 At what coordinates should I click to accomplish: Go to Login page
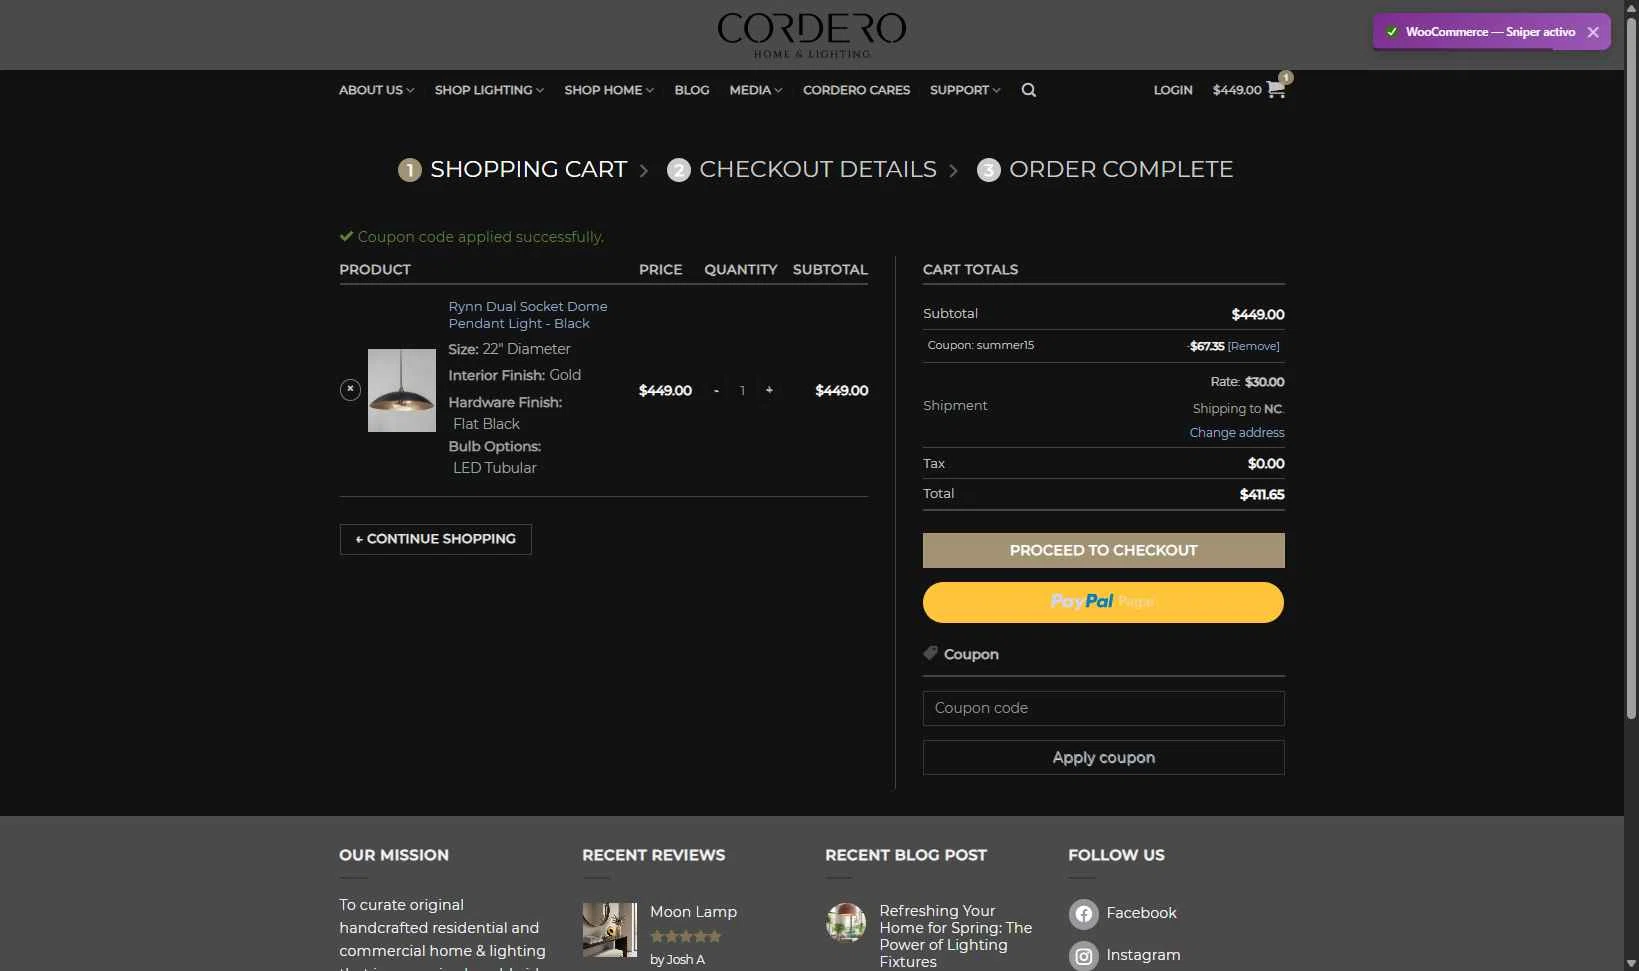coord(1173,90)
